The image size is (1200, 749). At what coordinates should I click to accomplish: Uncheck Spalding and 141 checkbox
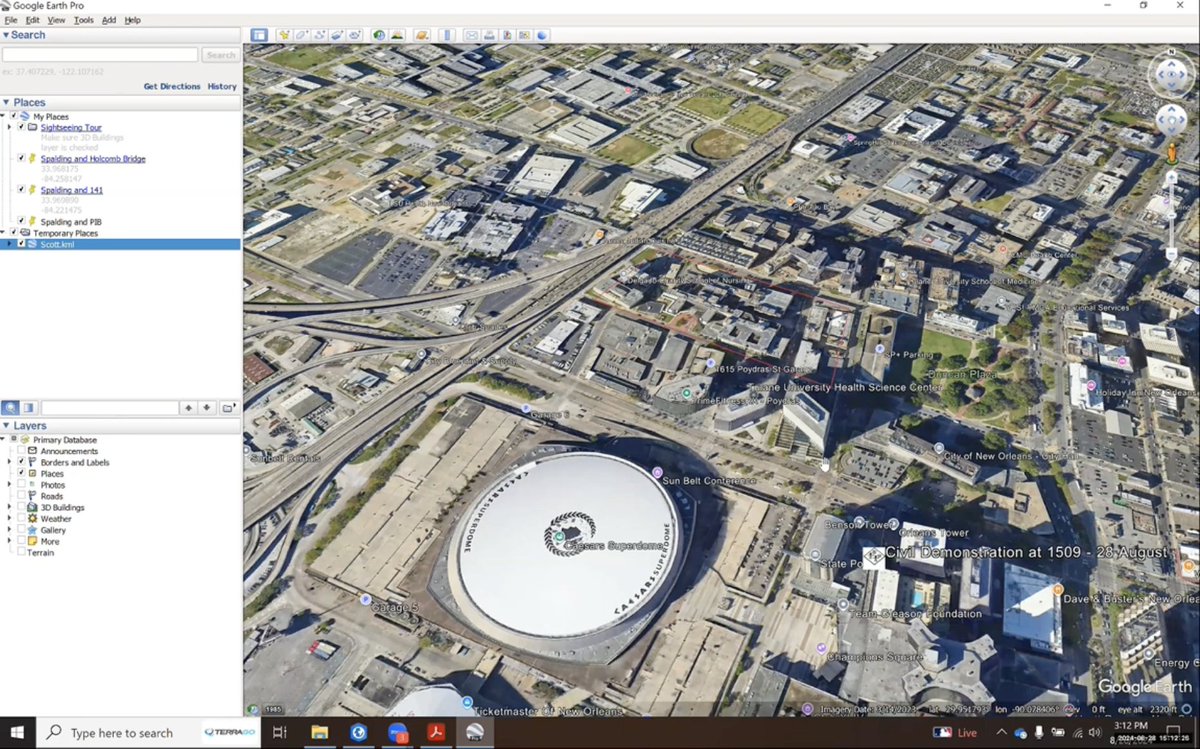[22, 189]
